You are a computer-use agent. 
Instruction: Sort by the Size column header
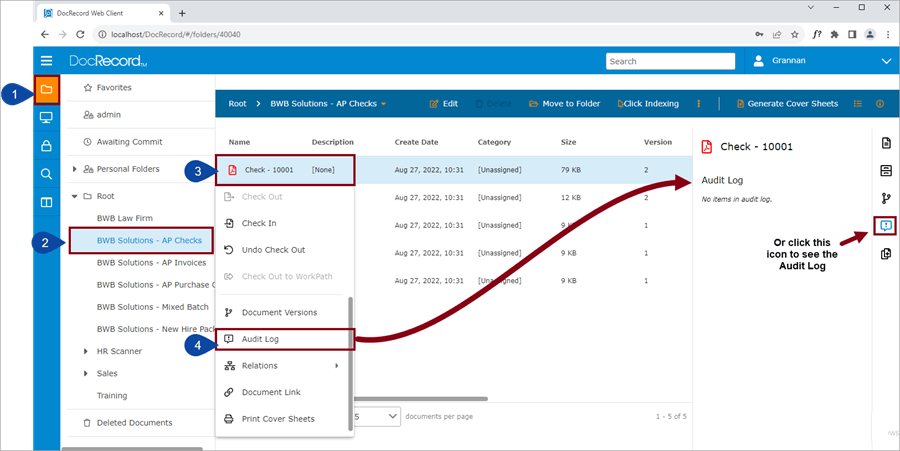pyautogui.click(x=568, y=142)
